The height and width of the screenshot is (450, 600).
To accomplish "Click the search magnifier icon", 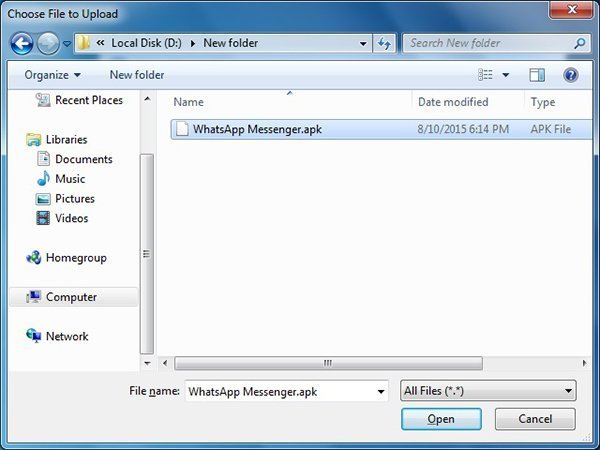I will point(580,43).
